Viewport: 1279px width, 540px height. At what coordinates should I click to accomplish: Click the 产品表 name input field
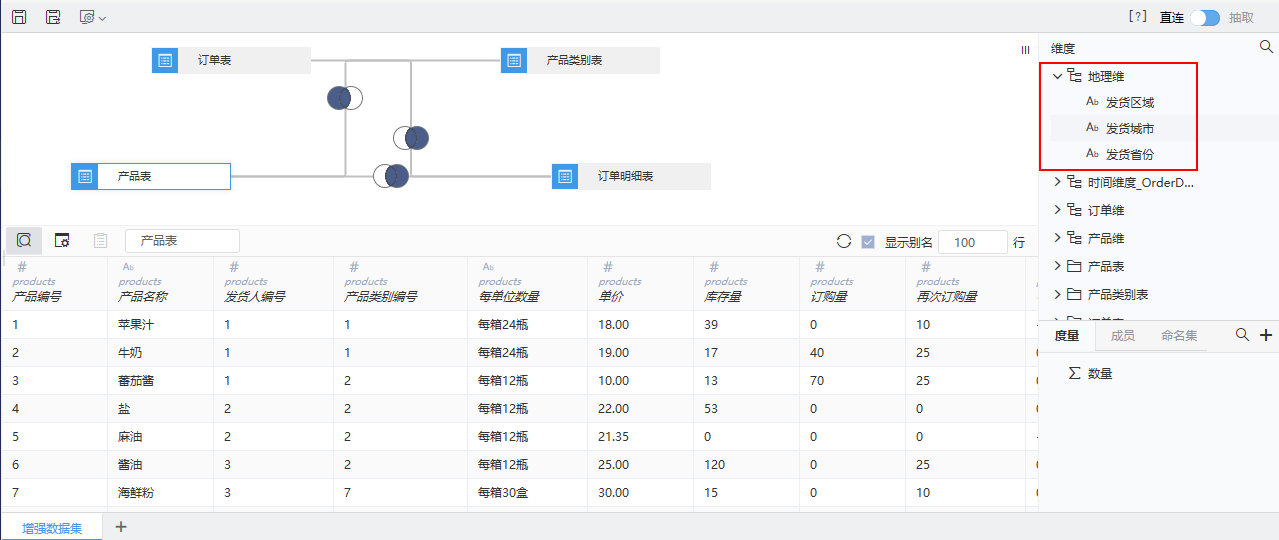pos(182,241)
